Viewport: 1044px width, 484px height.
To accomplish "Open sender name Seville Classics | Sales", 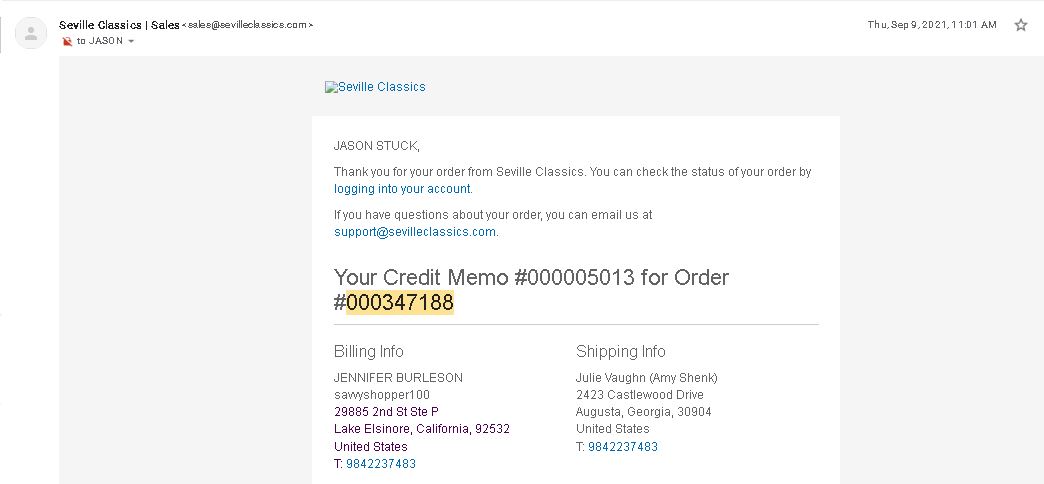I will point(119,25).
